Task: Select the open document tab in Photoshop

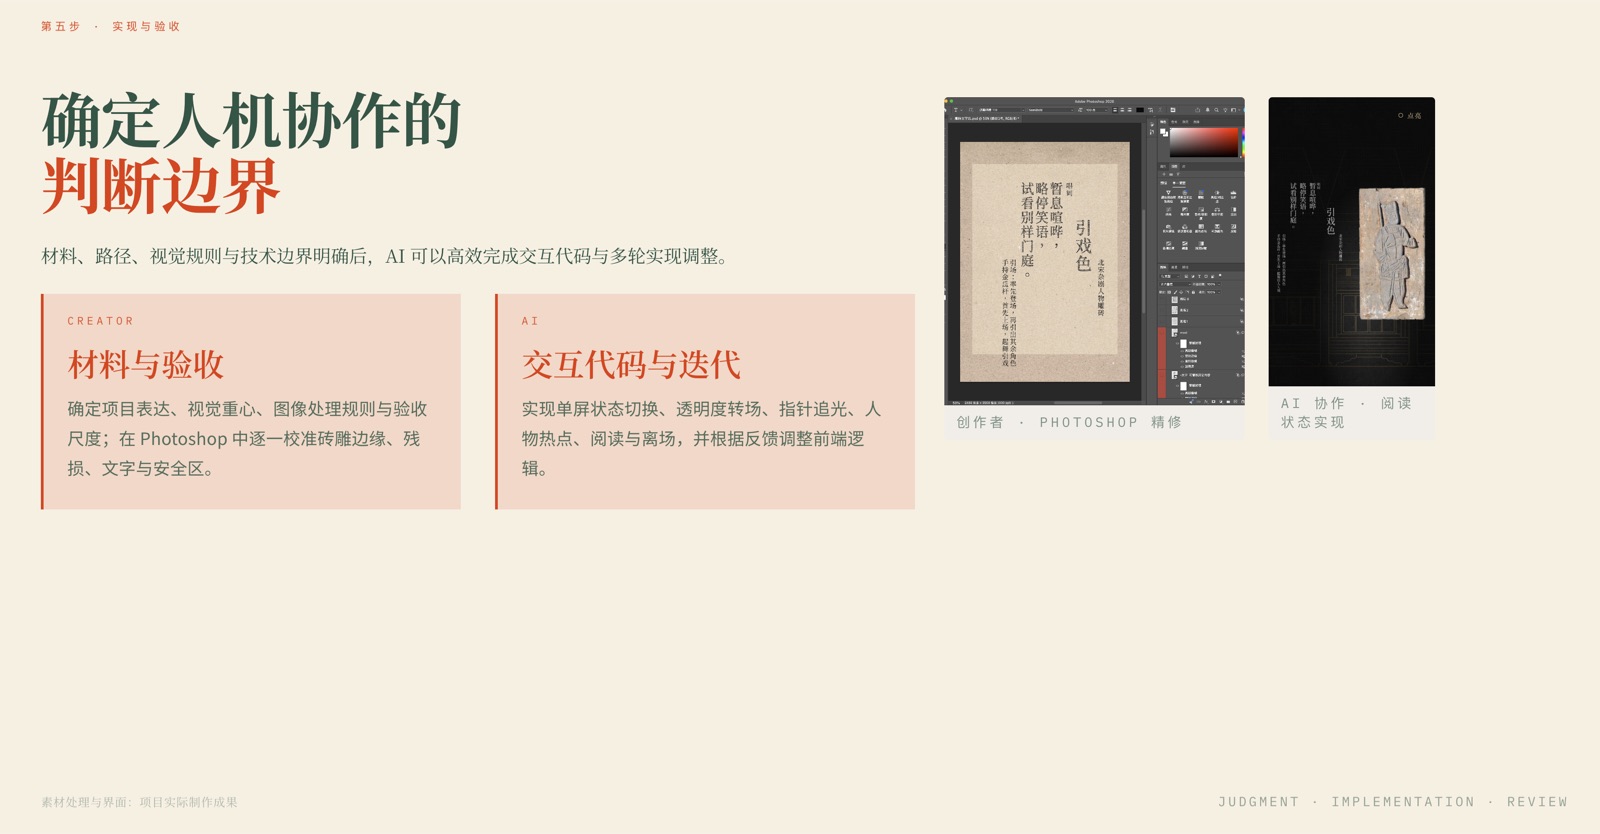Action: (984, 118)
